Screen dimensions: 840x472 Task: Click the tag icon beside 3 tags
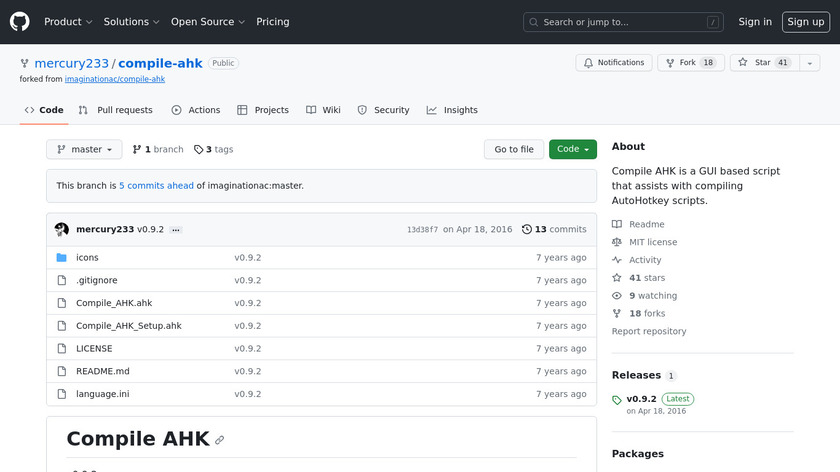(198, 149)
